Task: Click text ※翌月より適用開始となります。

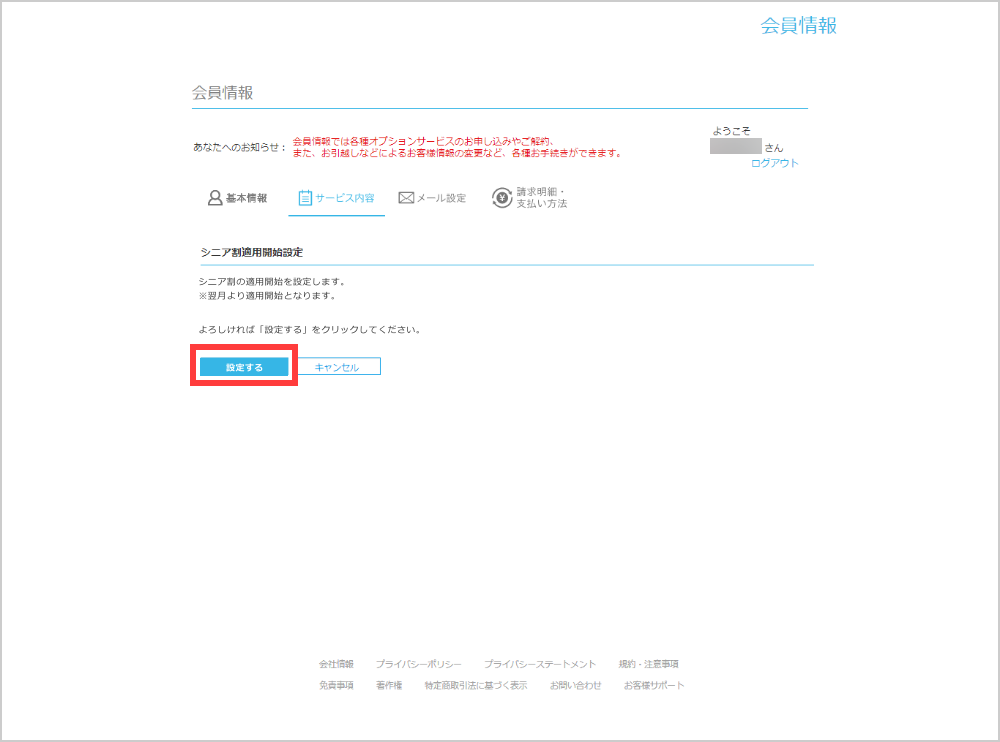Action: tap(267, 295)
